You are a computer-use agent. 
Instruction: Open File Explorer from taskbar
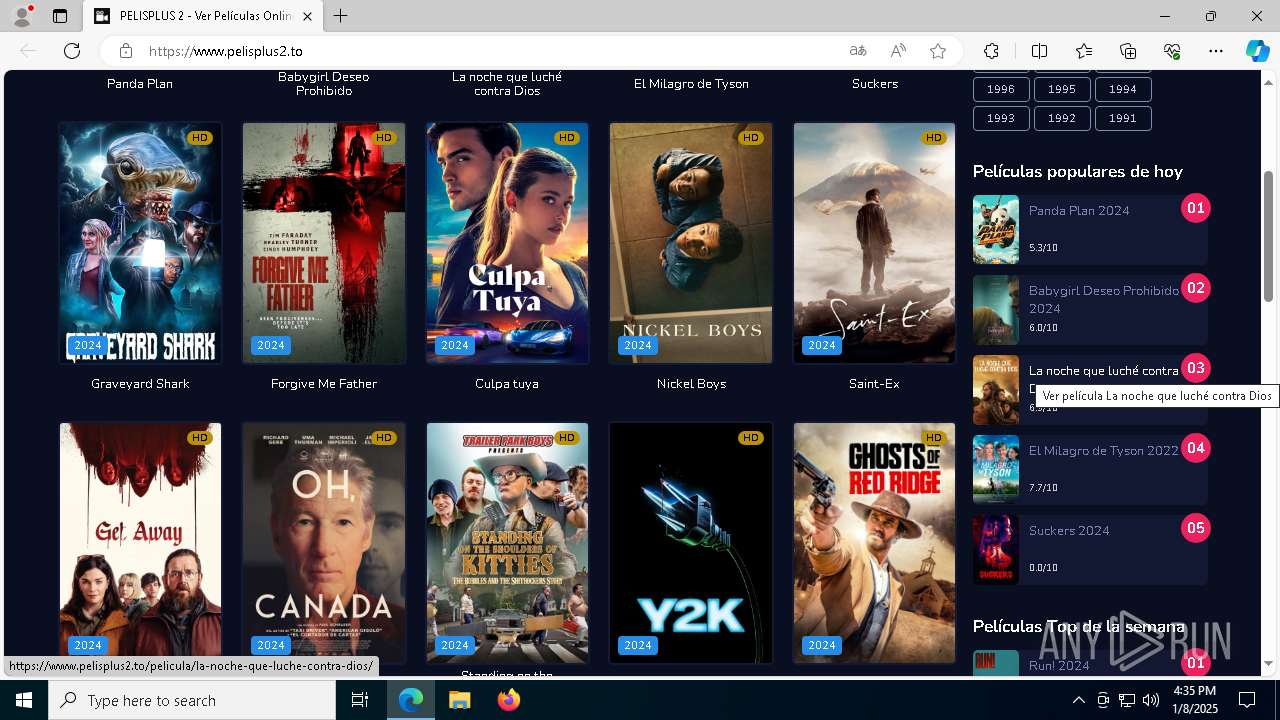point(459,700)
